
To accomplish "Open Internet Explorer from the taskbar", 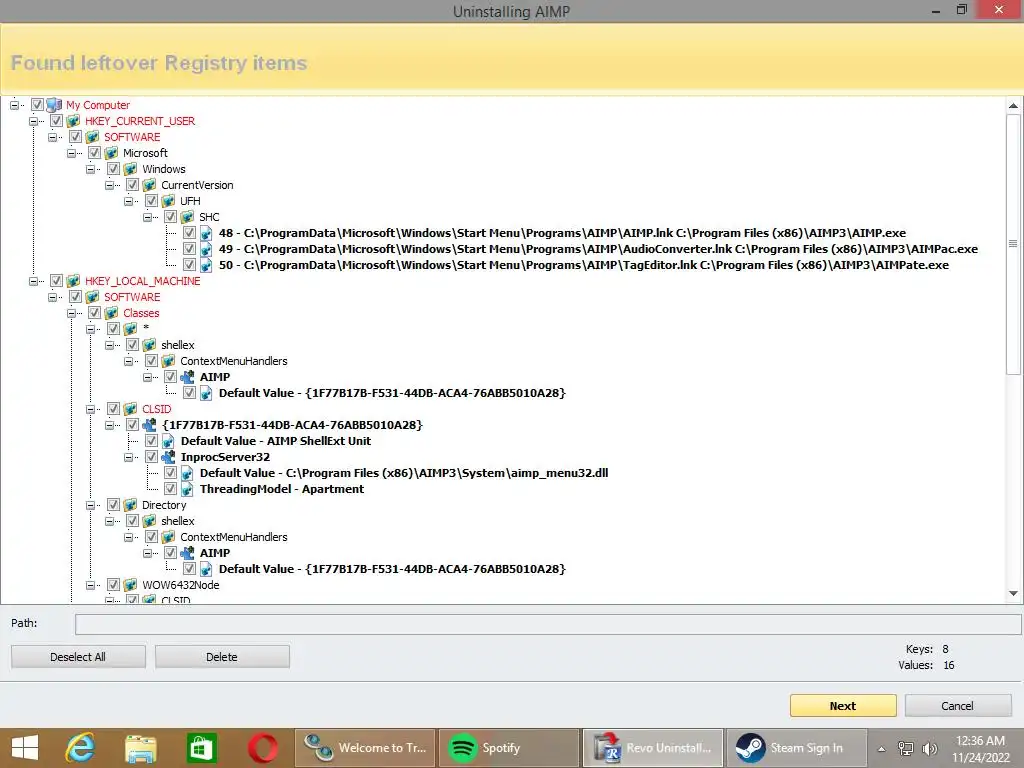I will [80, 748].
